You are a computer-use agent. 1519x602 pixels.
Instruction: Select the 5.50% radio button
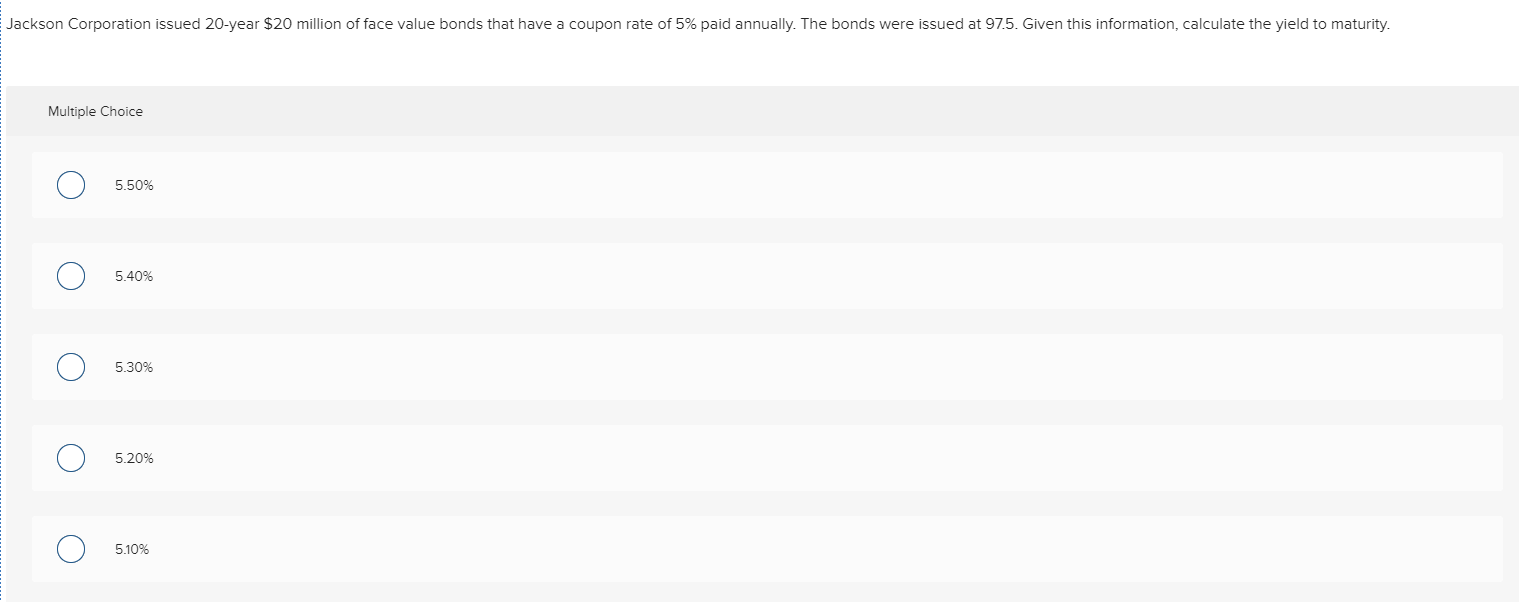[70, 184]
